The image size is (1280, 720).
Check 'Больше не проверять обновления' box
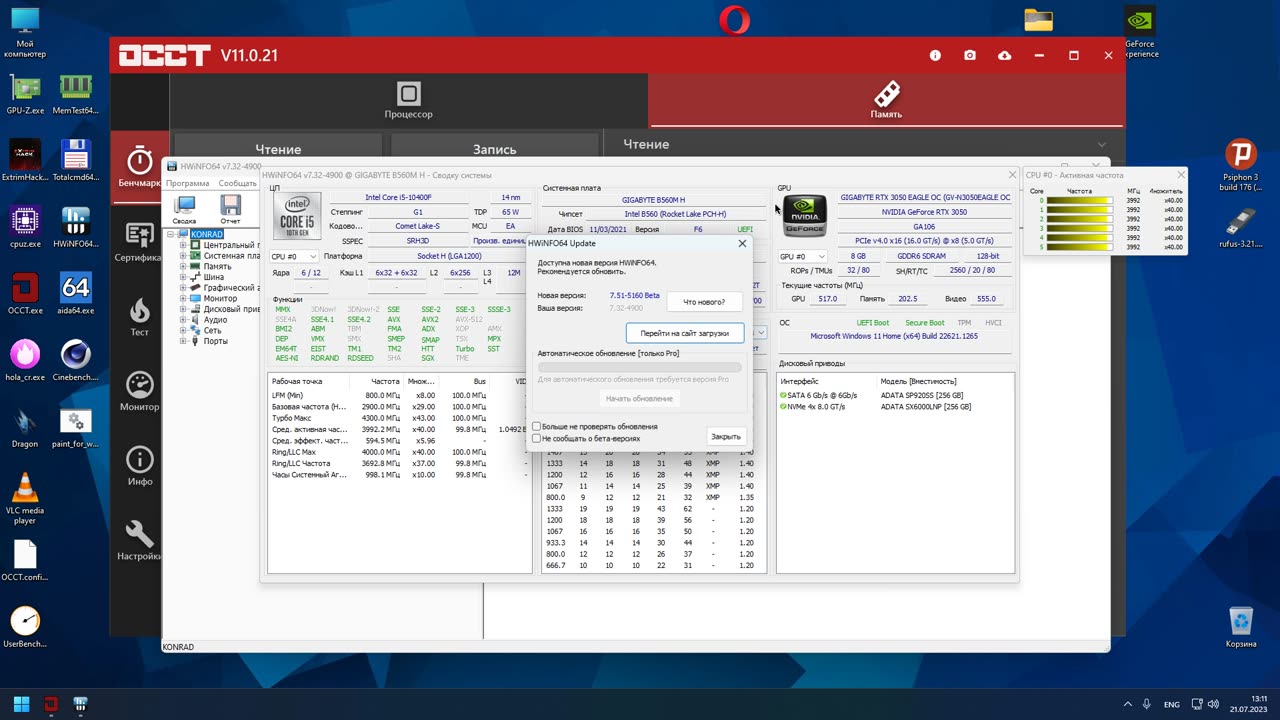537,427
